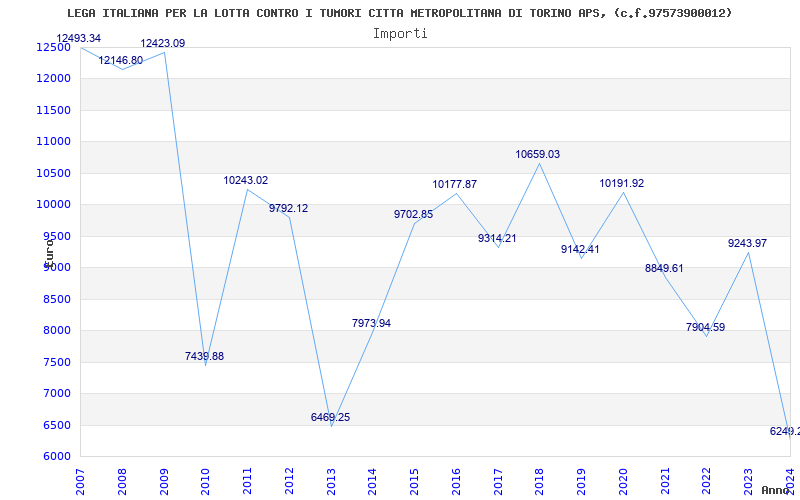Click x-axis year 2007
This screenshot has width=800, height=500.
pos(81,482)
